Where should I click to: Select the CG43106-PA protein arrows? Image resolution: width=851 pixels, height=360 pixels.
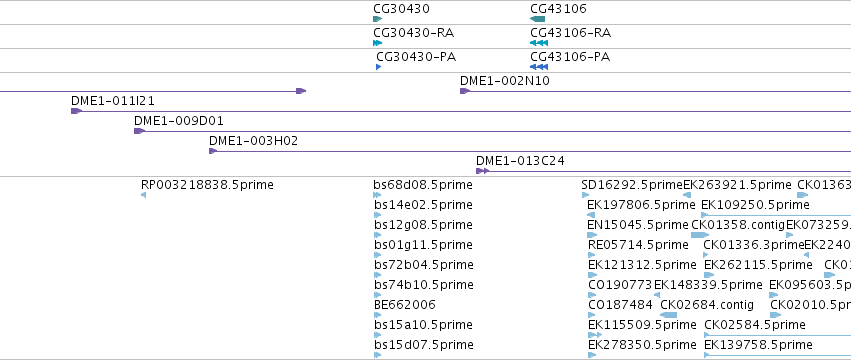pos(539,67)
